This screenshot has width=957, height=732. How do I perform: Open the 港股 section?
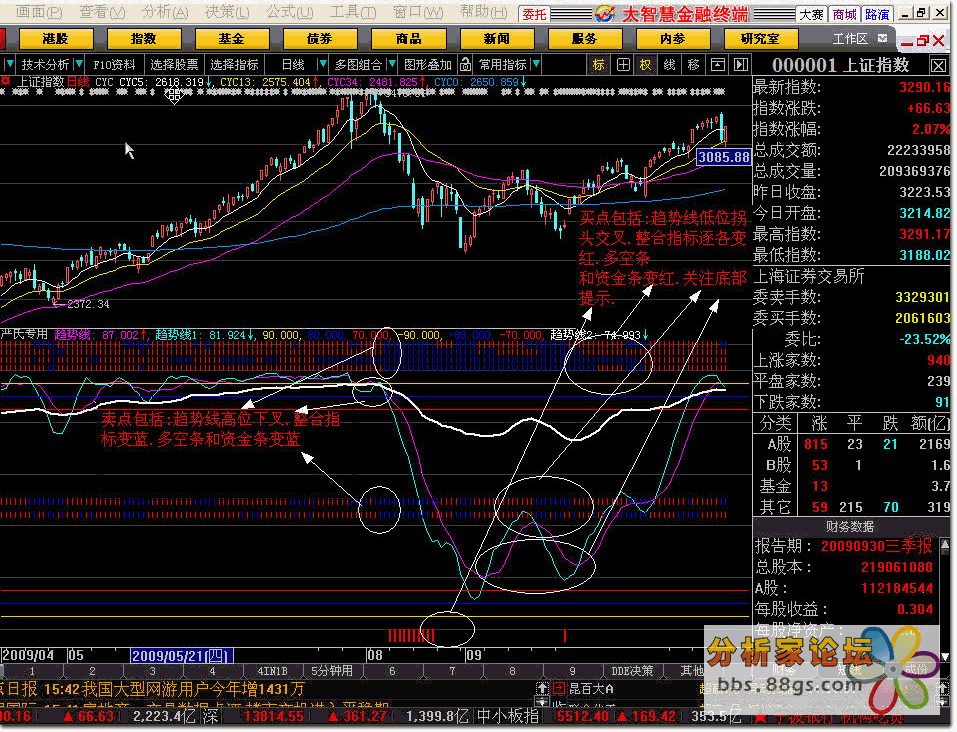click(x=56, y=39)
